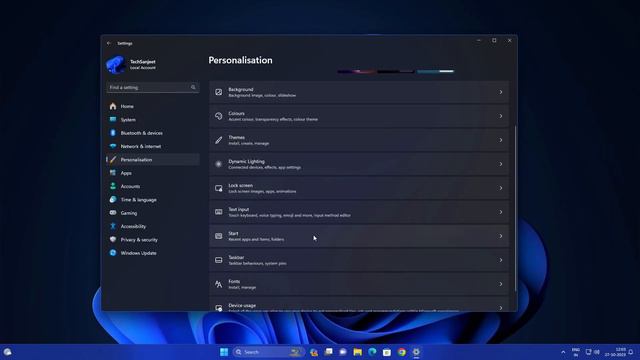
Task: Go to Network & internet settings
Action: pyautogui.click(x=153, y=146)
